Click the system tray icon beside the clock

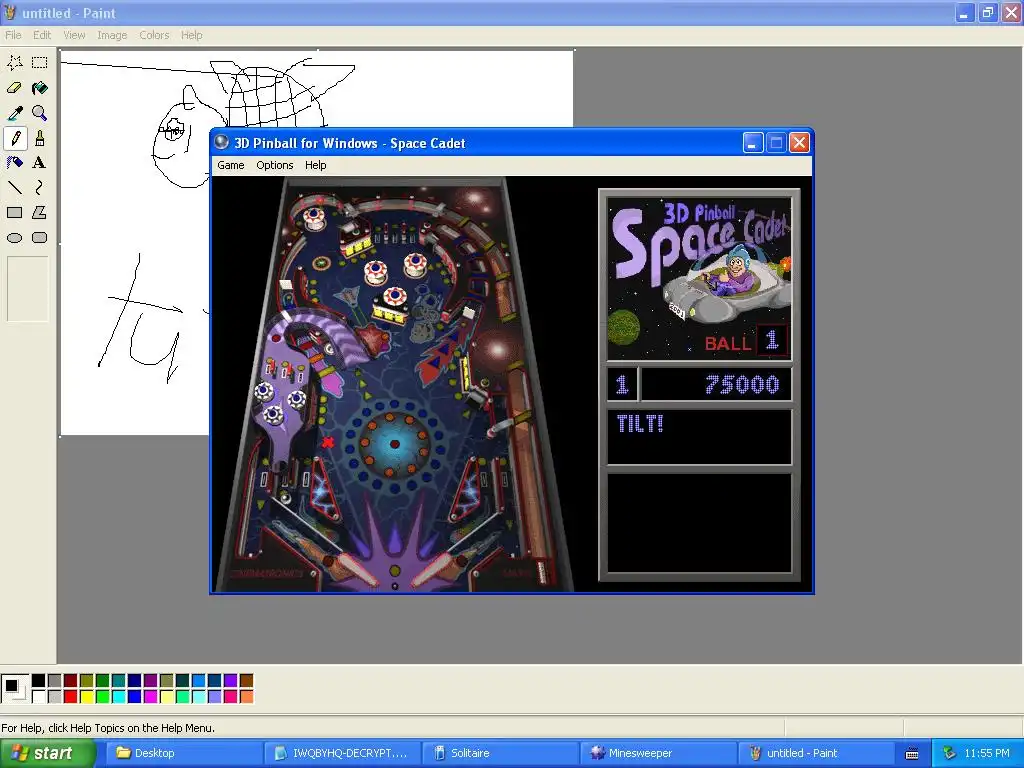pos(950,753)
